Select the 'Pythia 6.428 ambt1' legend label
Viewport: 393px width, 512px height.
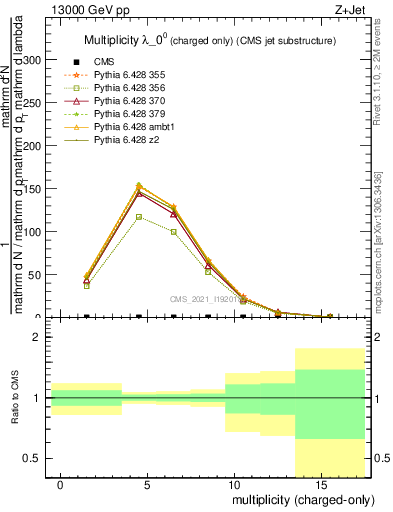coord(134,127)
